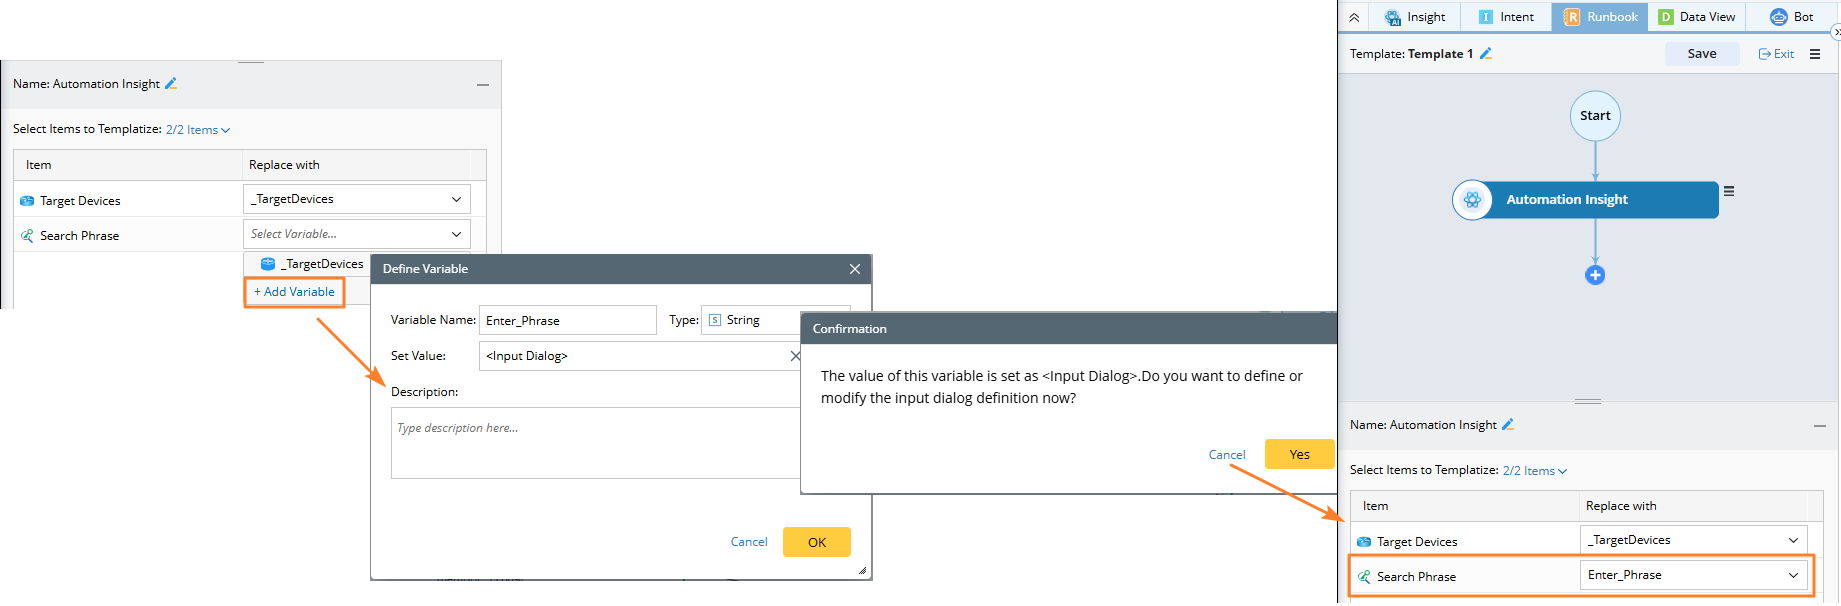
Task: Open the Select Variable dropdown for Search Phrase
Action: coord(456,234)
